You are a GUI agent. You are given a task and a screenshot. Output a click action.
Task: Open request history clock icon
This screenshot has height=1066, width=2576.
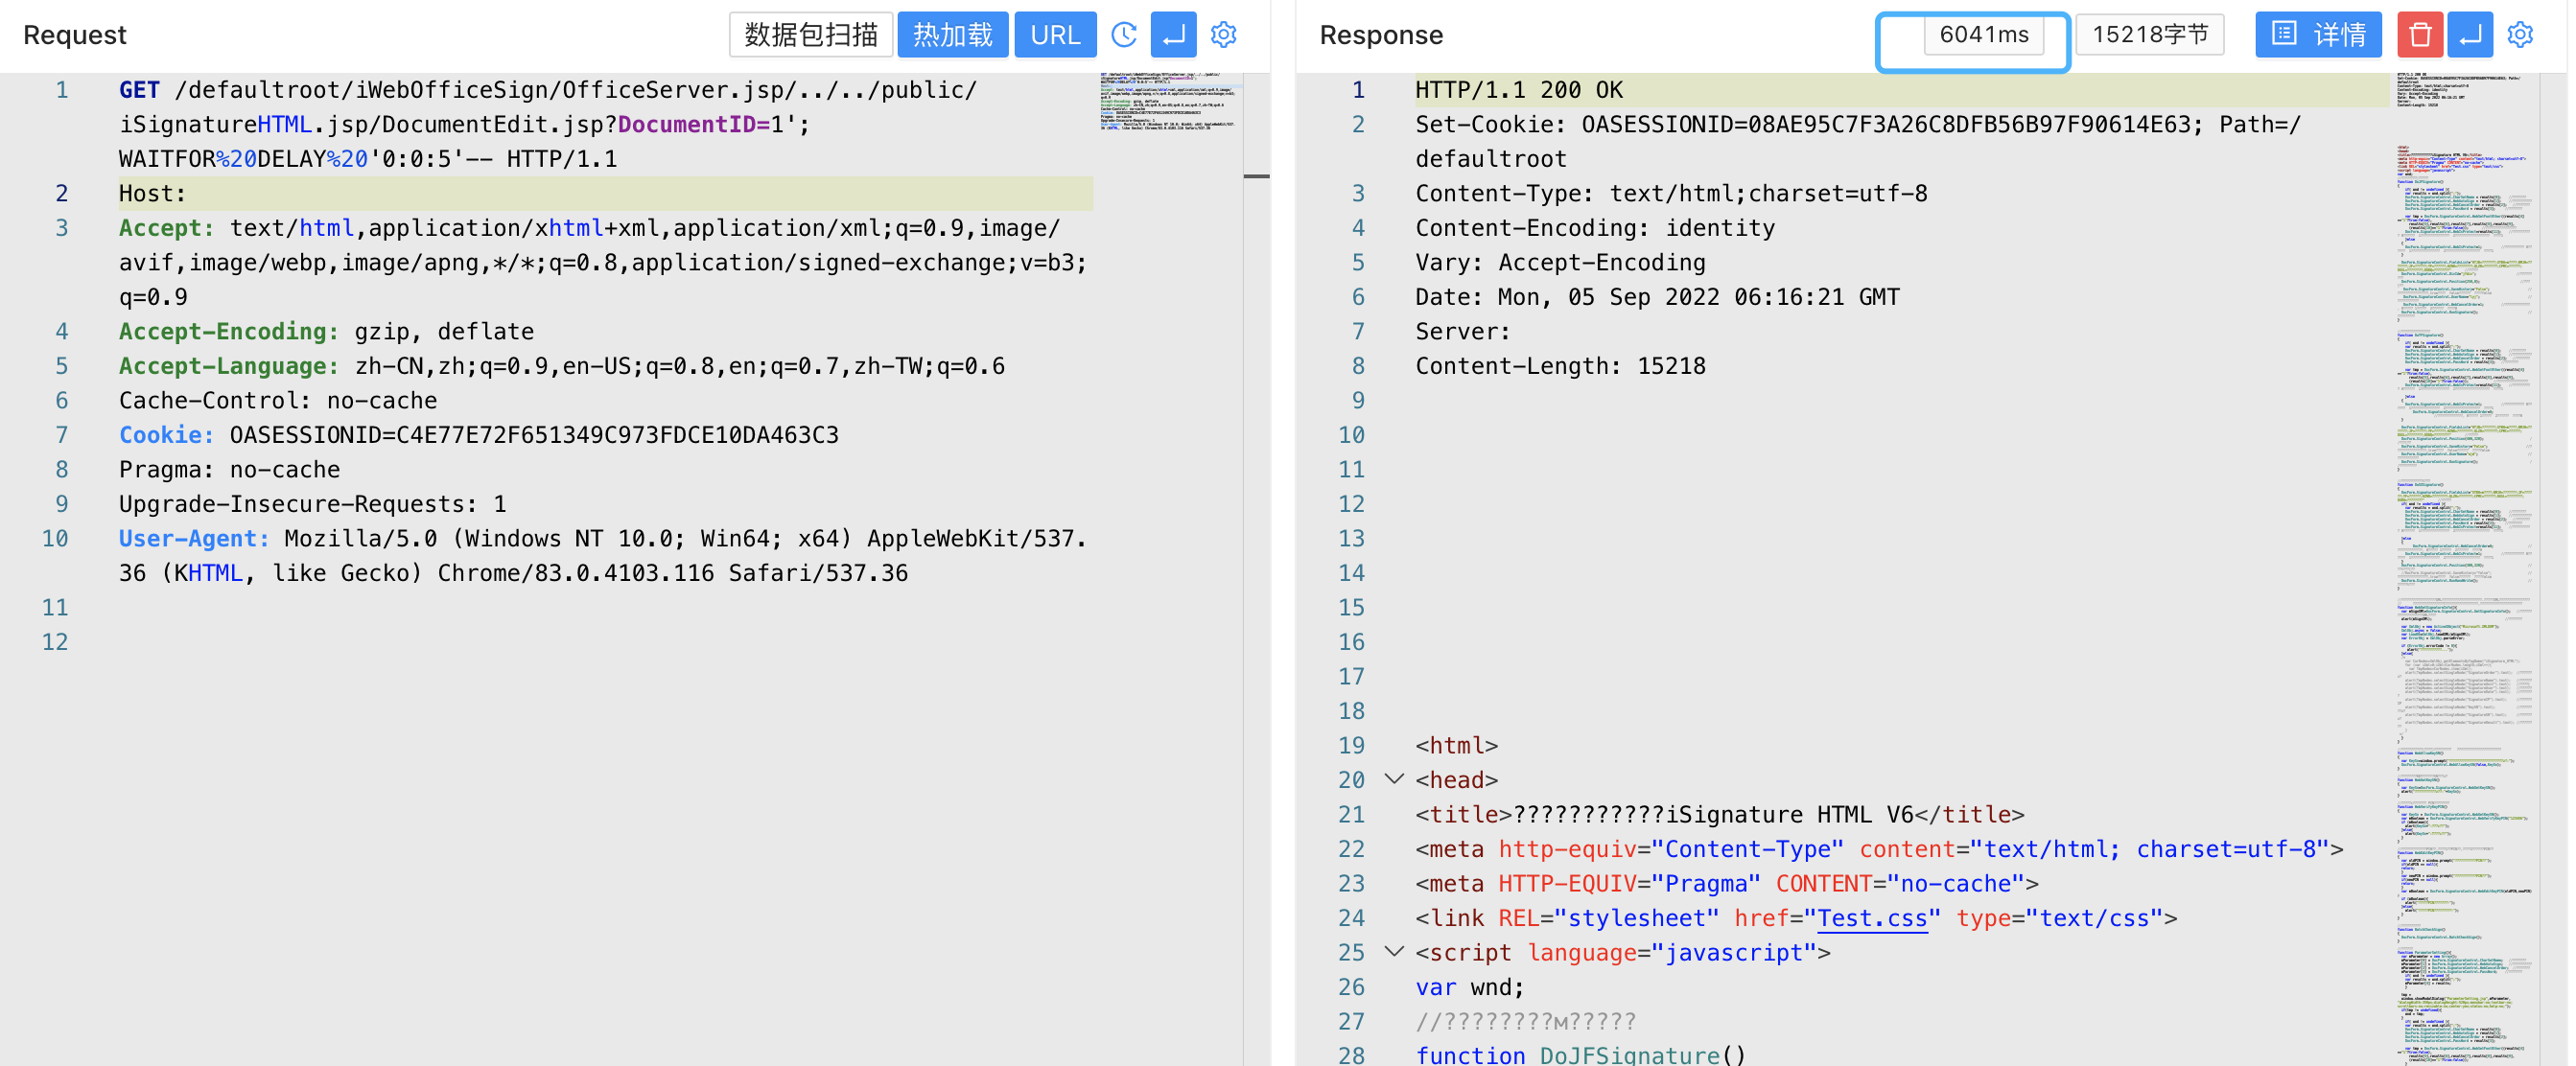(x=1124, y=35)
